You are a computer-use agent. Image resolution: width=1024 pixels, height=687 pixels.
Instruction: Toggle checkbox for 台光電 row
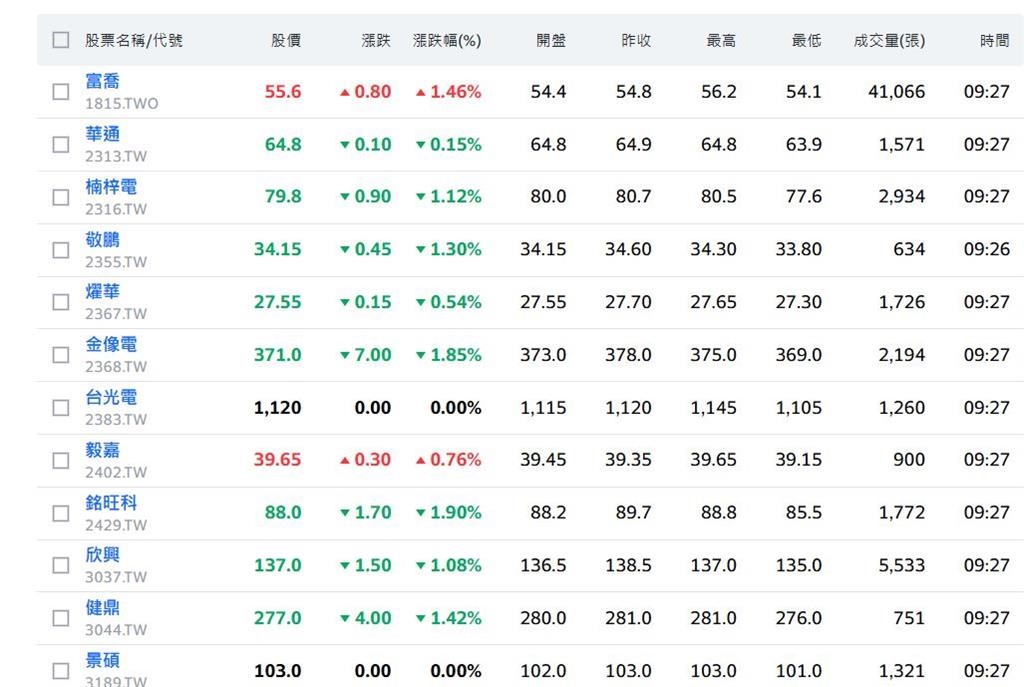tap(61, 408)
